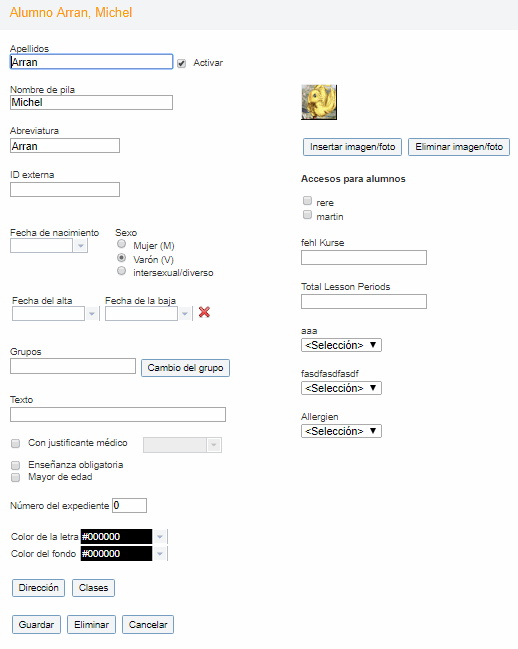The width and height of the screenshot is (518, 649).
Task: Open the Fecha de nacimiento date picker
Action: click(x=80, y=246)
